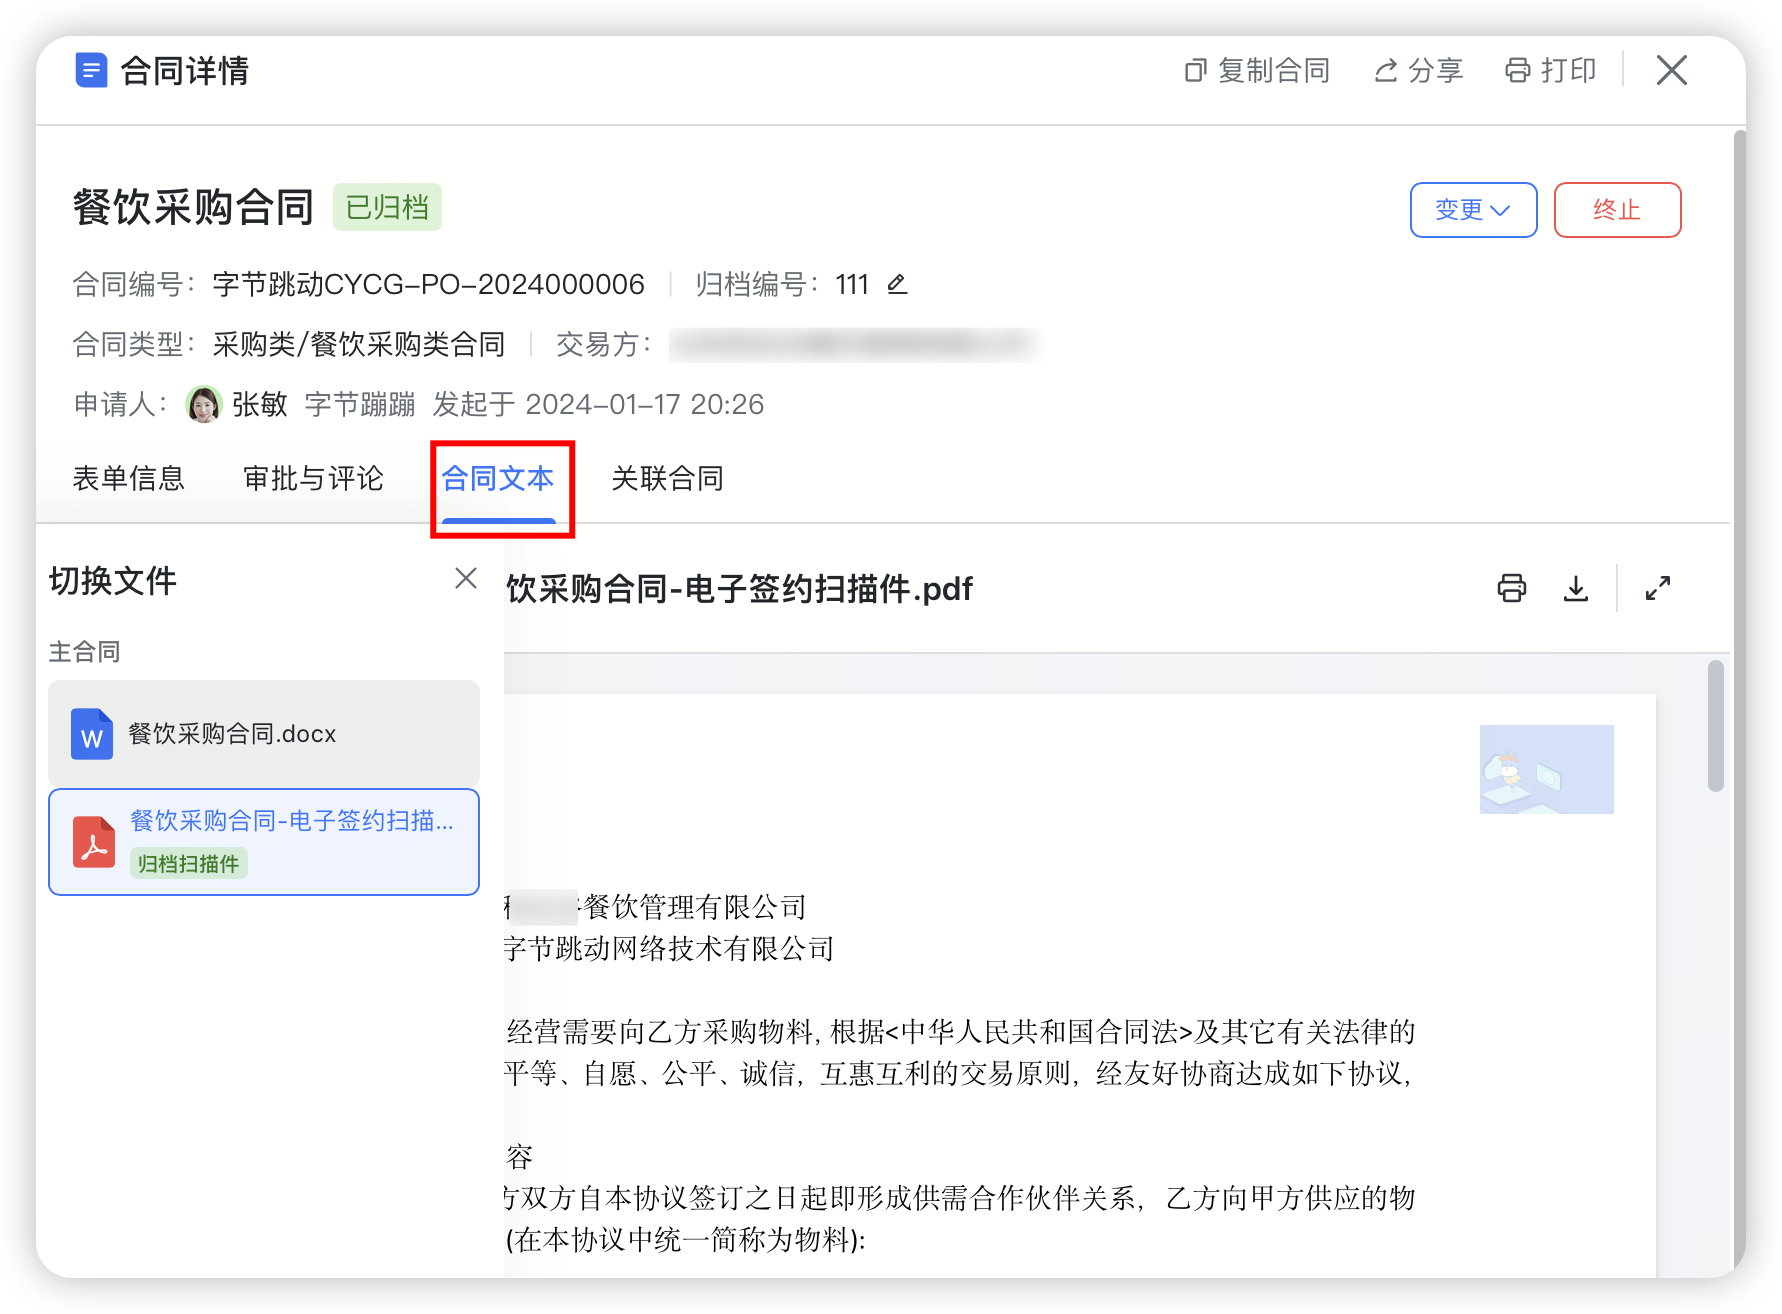The image size is (1782, 1314).
Task: Click the Copy Contract (复制合同) icon
Action: coord(1195,71)
